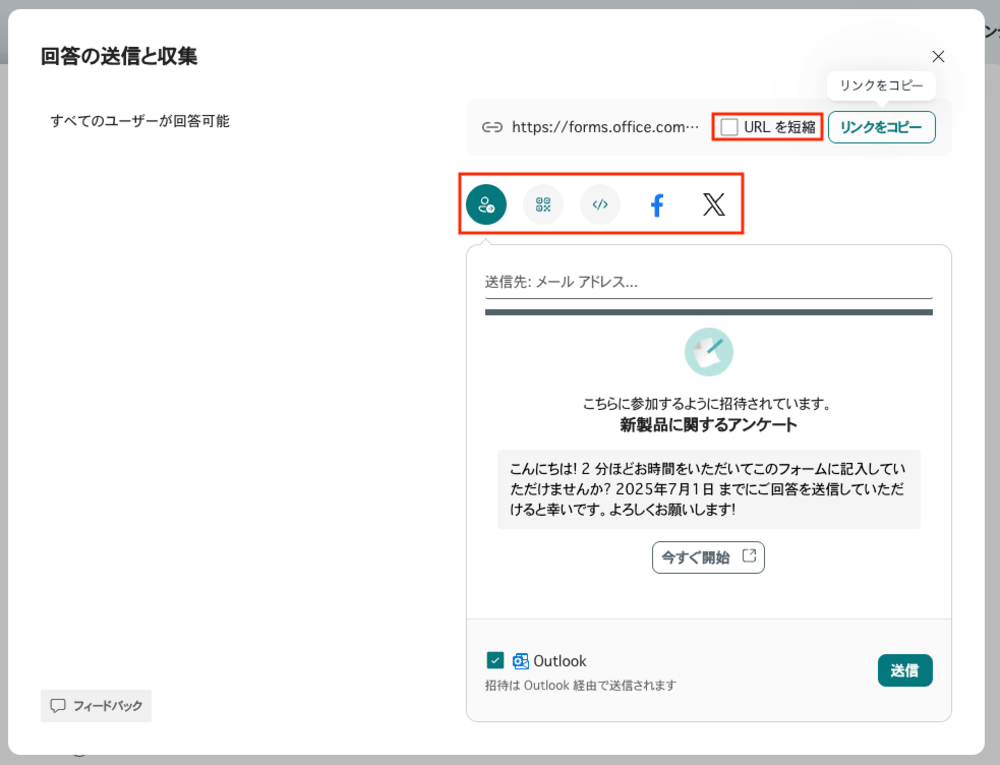Share the form via X icon

click(x=714, y=206)
